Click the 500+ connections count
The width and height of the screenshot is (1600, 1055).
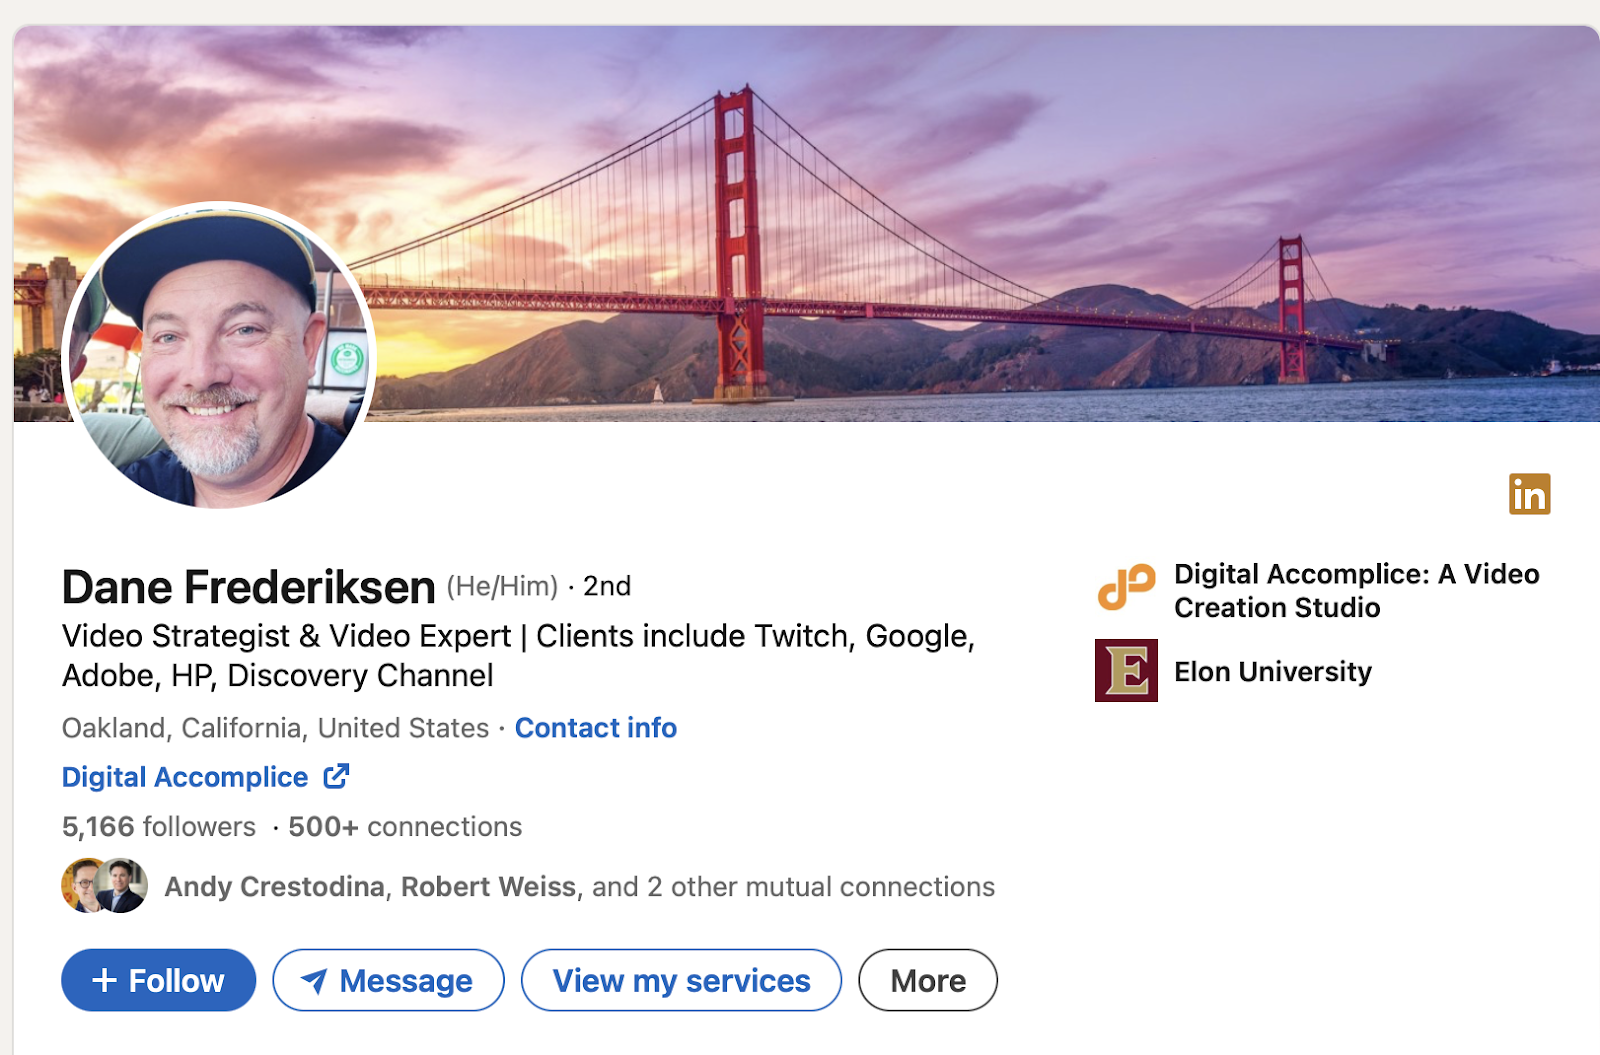click(x=405, y=827)
